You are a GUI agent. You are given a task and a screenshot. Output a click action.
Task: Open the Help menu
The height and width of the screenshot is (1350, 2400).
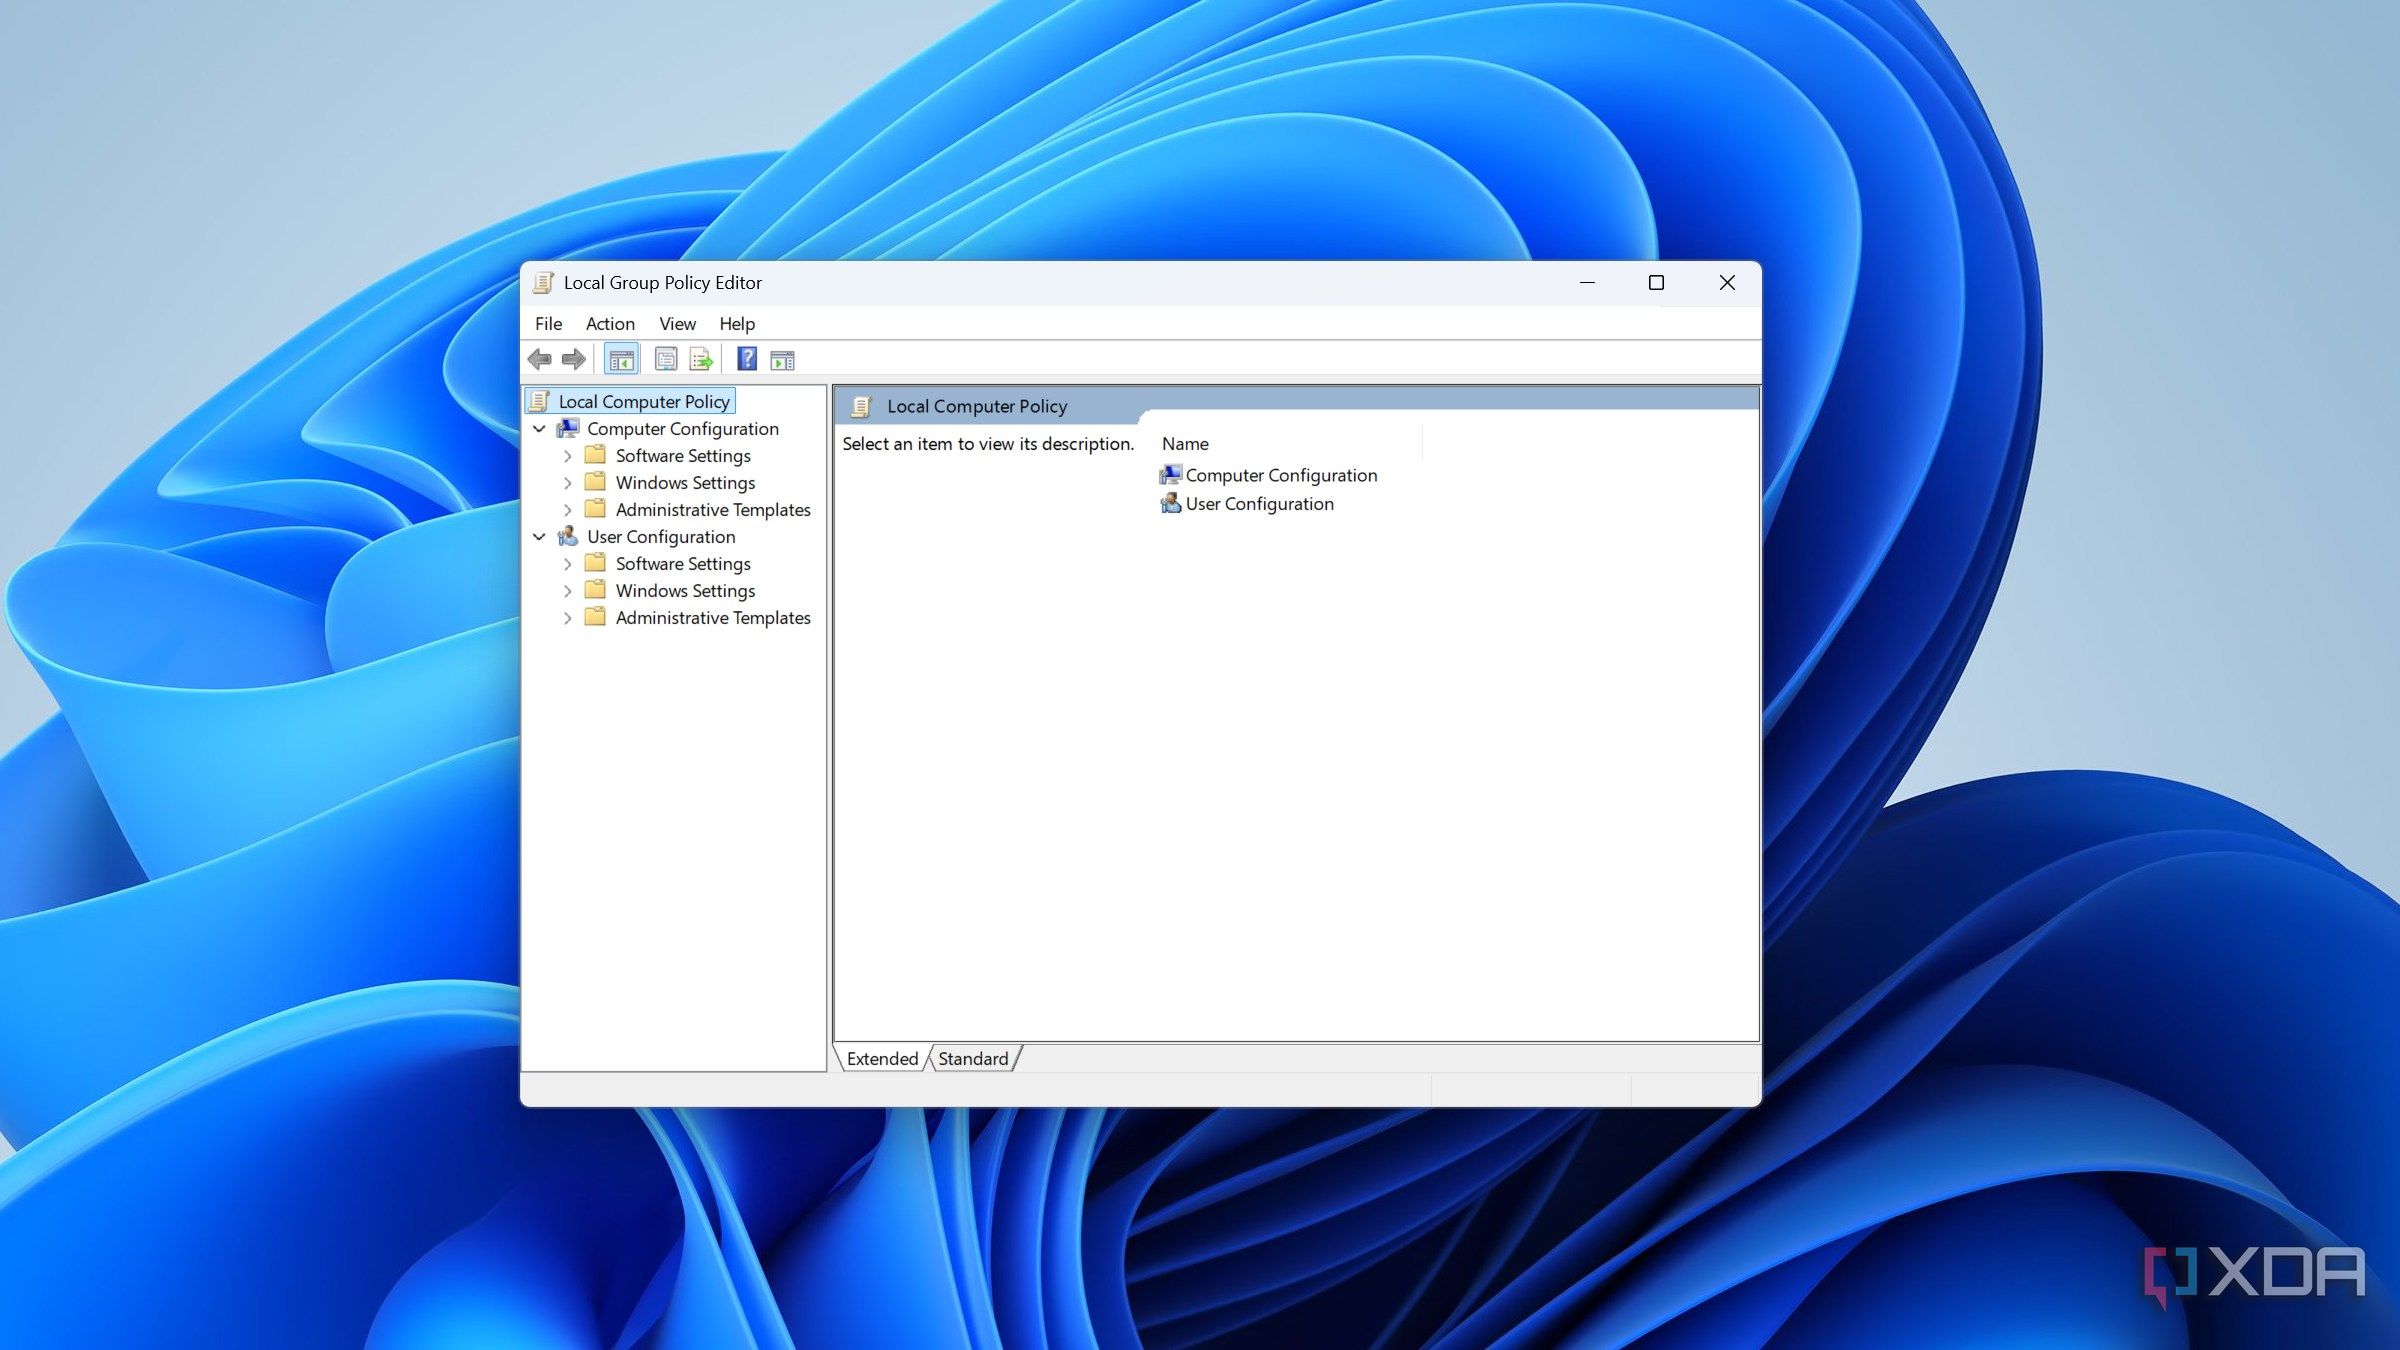click(x=737, y=324)
